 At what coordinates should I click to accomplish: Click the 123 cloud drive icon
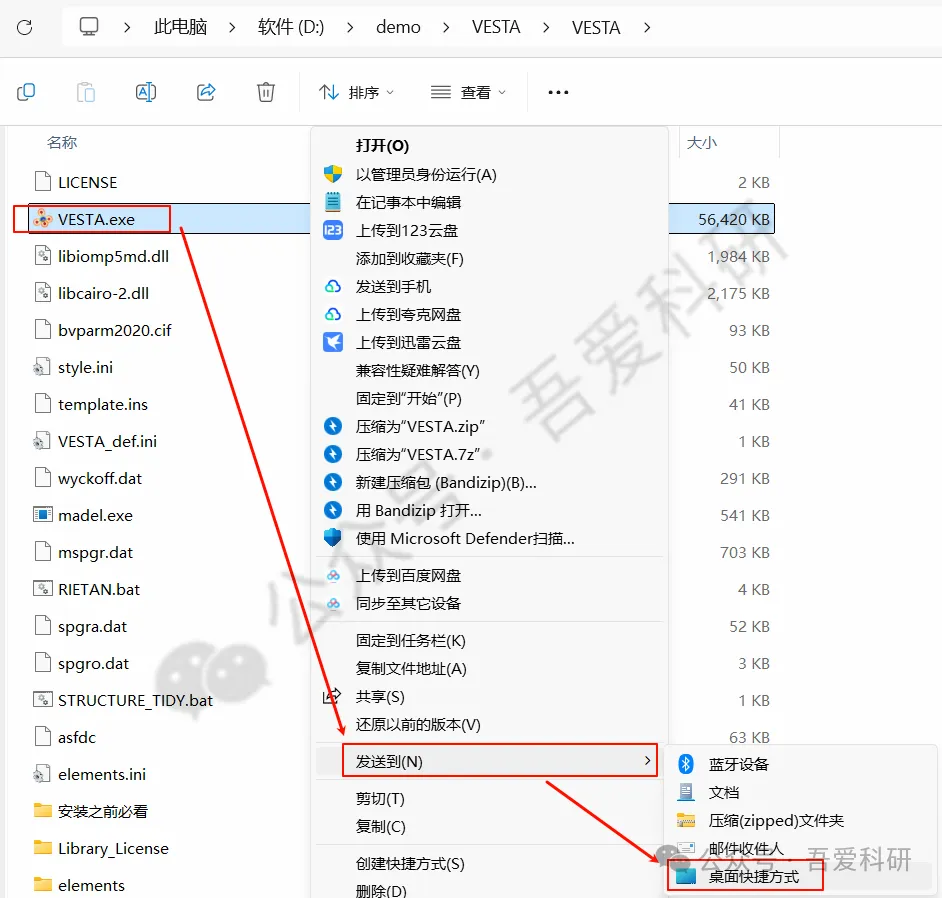point(333,230)
